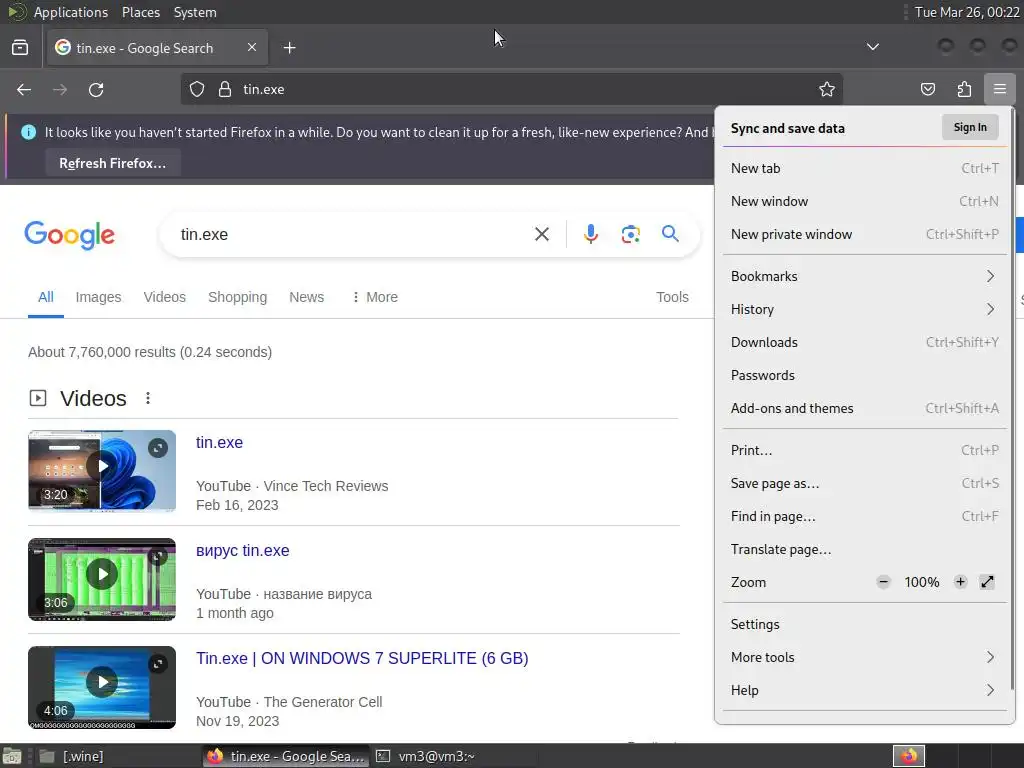Play the 4:06 video thumbnail

coord(102,687)
